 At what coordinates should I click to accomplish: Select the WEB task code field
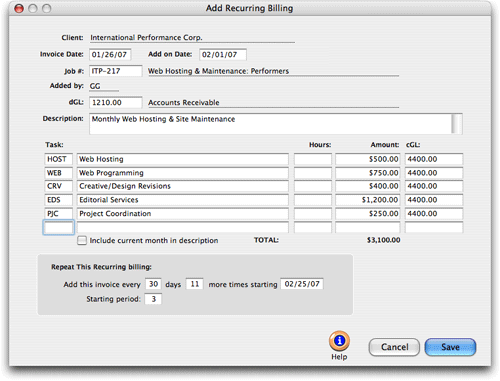tap(58, 173)
